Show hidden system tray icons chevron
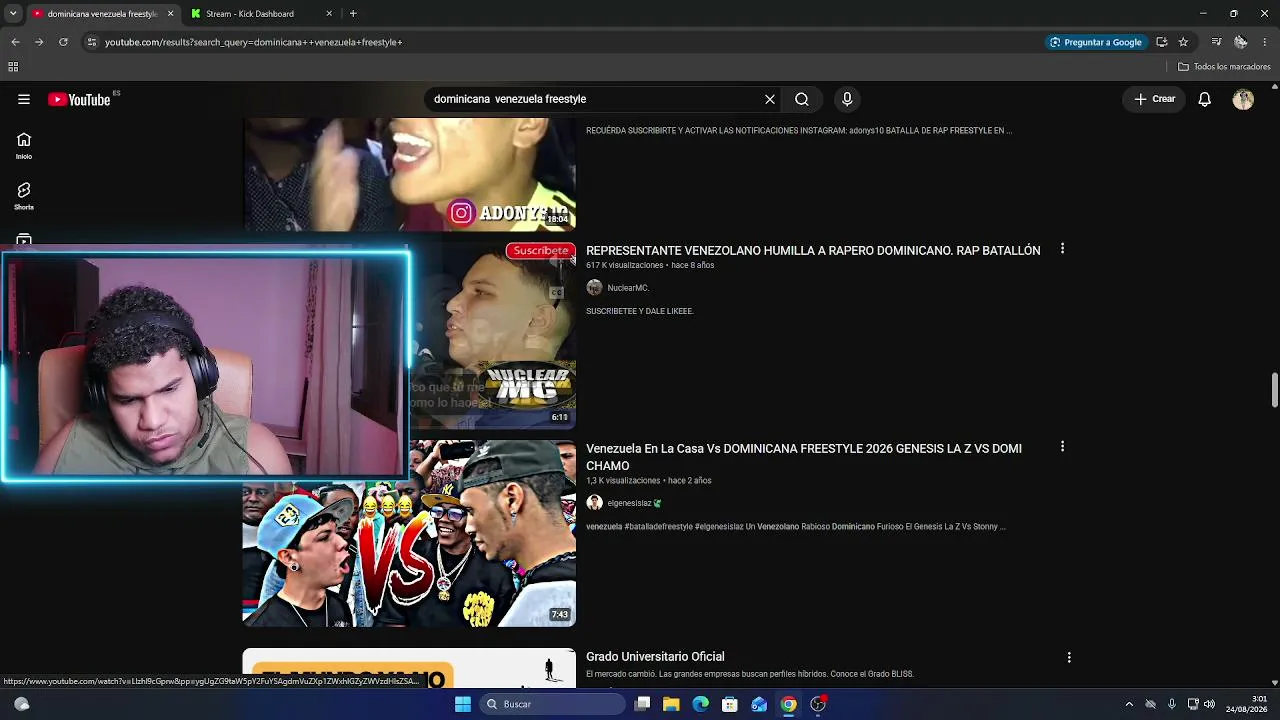 [x=1129, y=704]
